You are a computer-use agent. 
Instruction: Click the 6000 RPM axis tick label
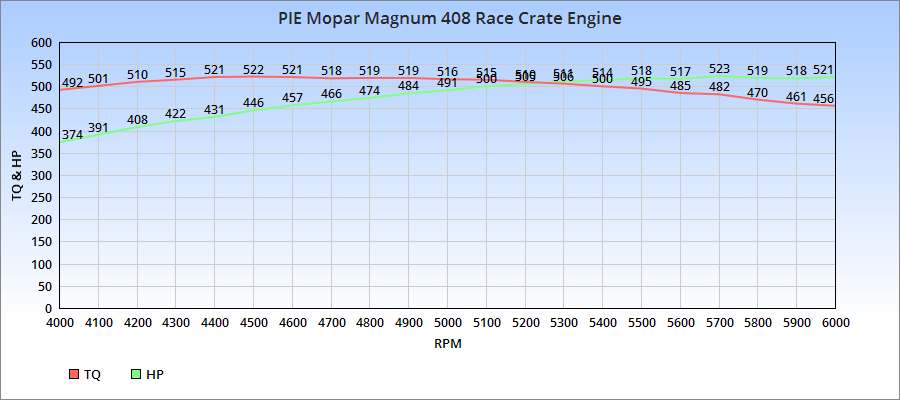836,323
